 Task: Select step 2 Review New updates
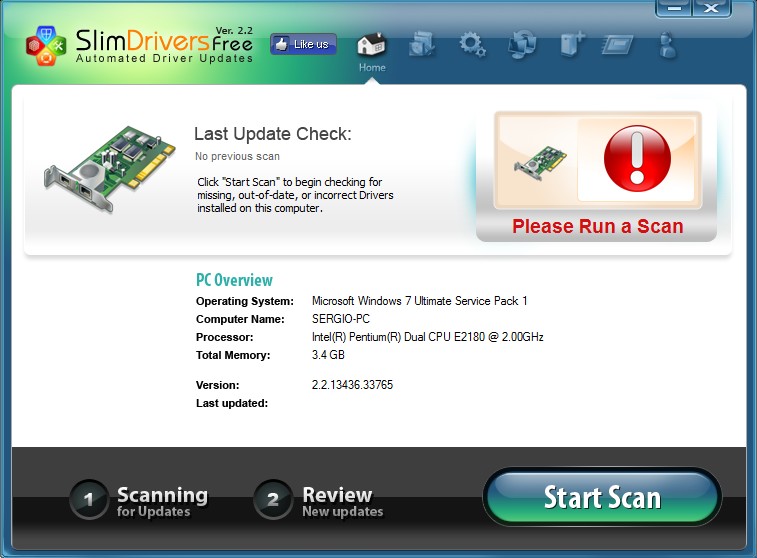tap(320, 501)
